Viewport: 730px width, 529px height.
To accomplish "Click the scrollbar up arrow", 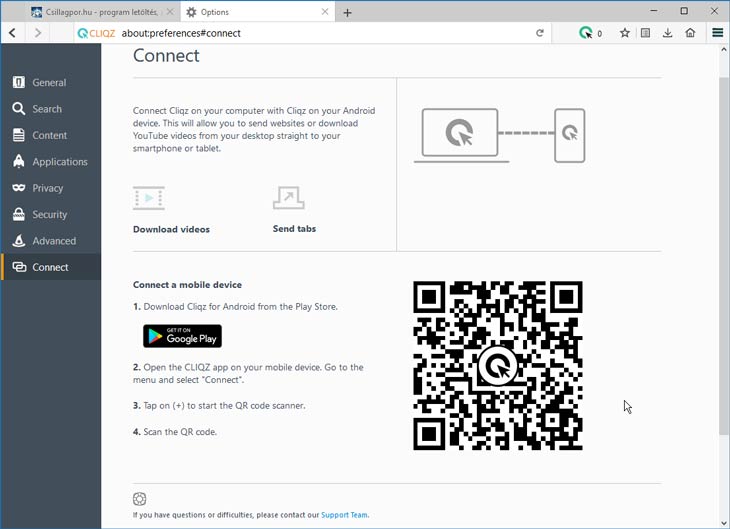I will coord(723,49).
